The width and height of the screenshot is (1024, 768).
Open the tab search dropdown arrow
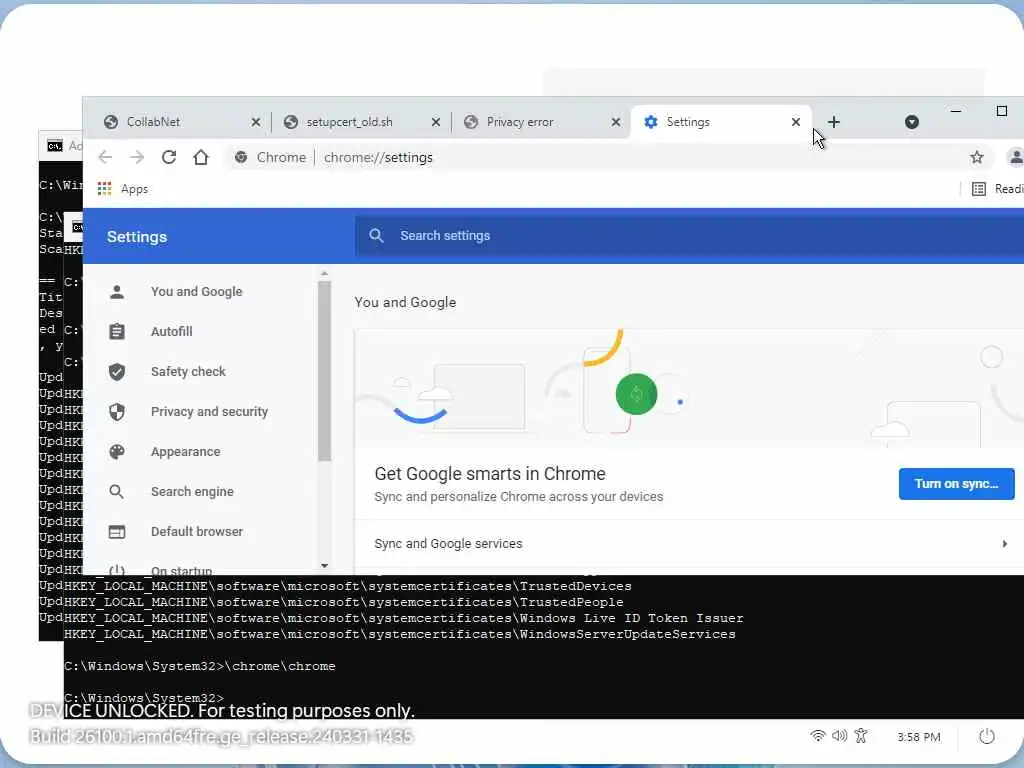912,122
